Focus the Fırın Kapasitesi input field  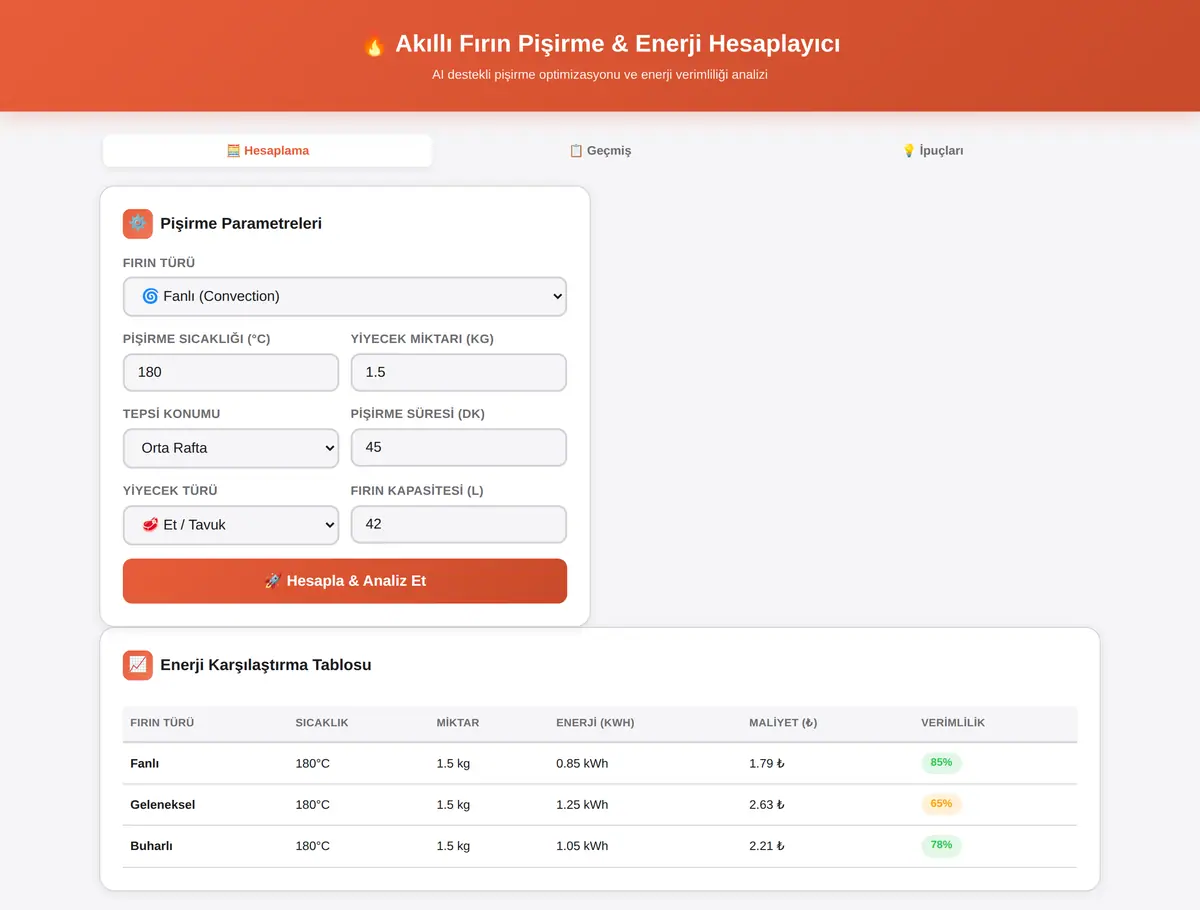[459, 524]
